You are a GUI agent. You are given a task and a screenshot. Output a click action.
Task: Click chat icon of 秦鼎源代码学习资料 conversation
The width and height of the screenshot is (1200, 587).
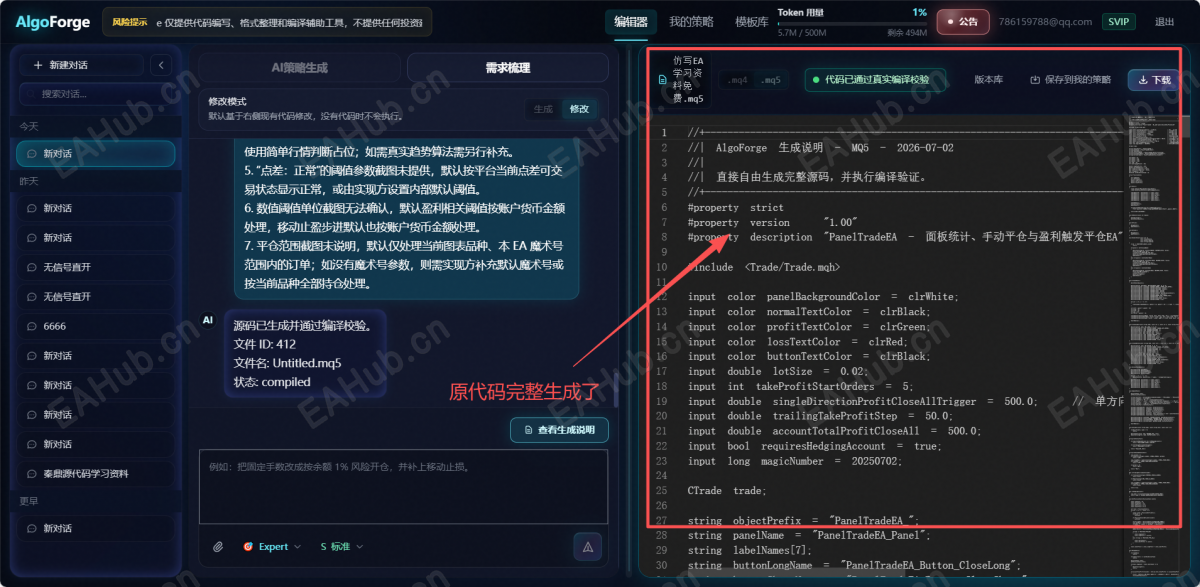pyautogui.click(x=32, y=473)
